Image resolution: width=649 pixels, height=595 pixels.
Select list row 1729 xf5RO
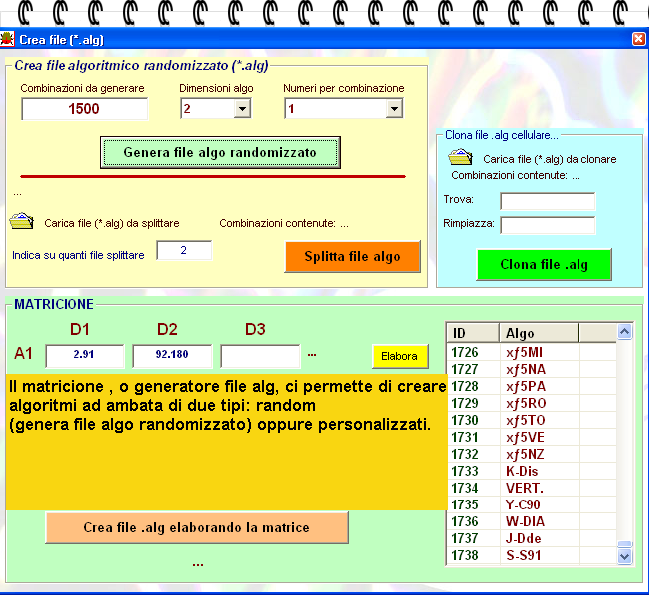[x=531, y=403]
